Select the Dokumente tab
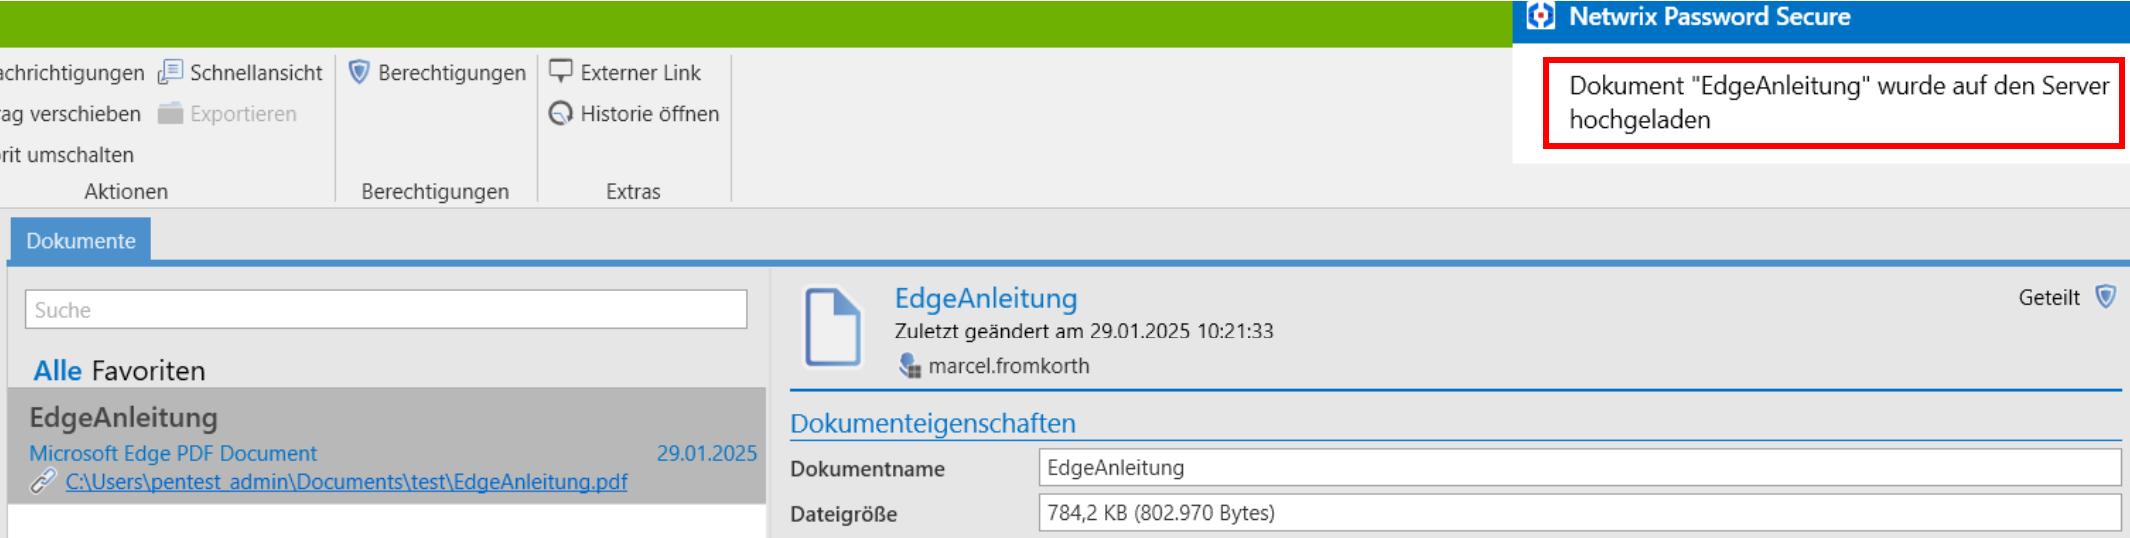The width and height of the screenshot is (2130, 538). (x=81, y=241)
